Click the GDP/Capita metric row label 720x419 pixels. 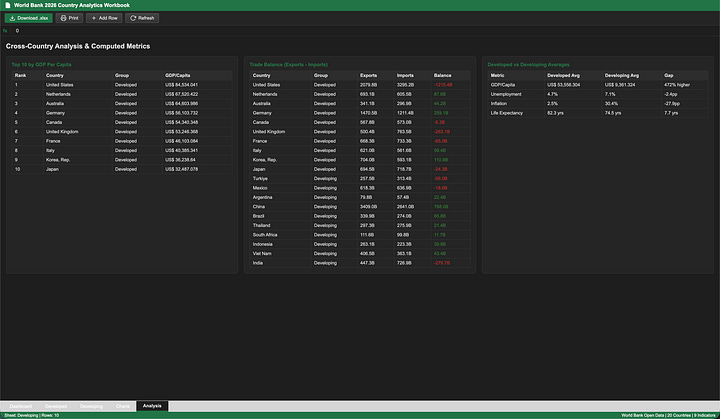[x=503, y=85]
